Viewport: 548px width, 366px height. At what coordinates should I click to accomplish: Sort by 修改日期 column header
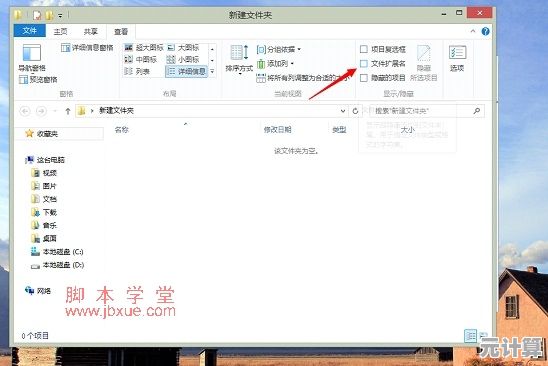pos(277,130)
